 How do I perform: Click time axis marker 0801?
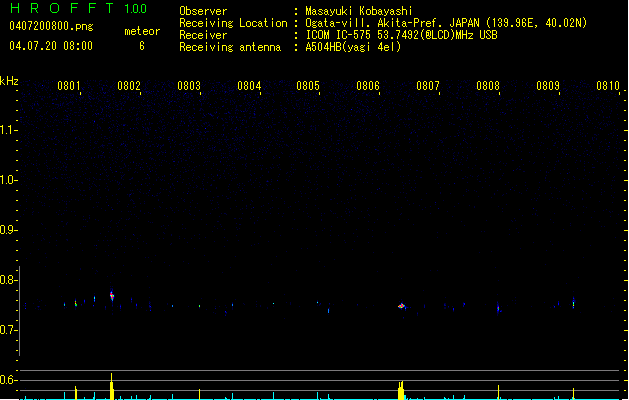[x=69, y=86]
